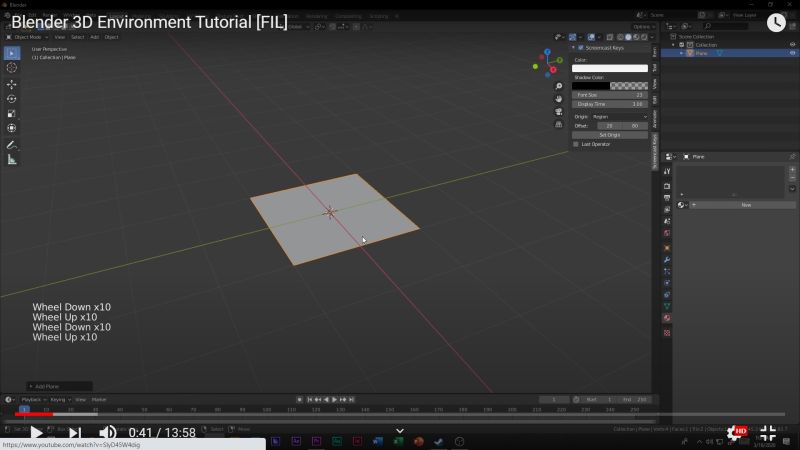Select the Cursor tool
The image size is (800, 450).
tap(12, 68)
